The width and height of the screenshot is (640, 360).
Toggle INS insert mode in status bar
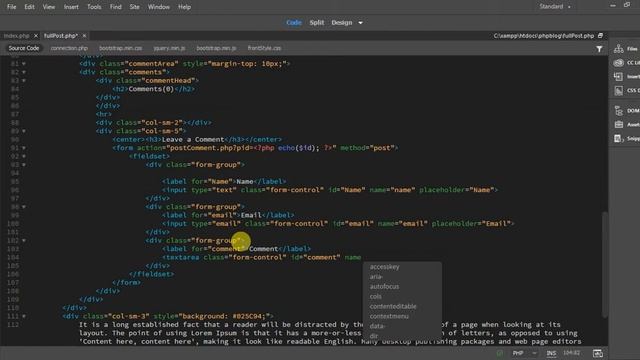(551, 353)
